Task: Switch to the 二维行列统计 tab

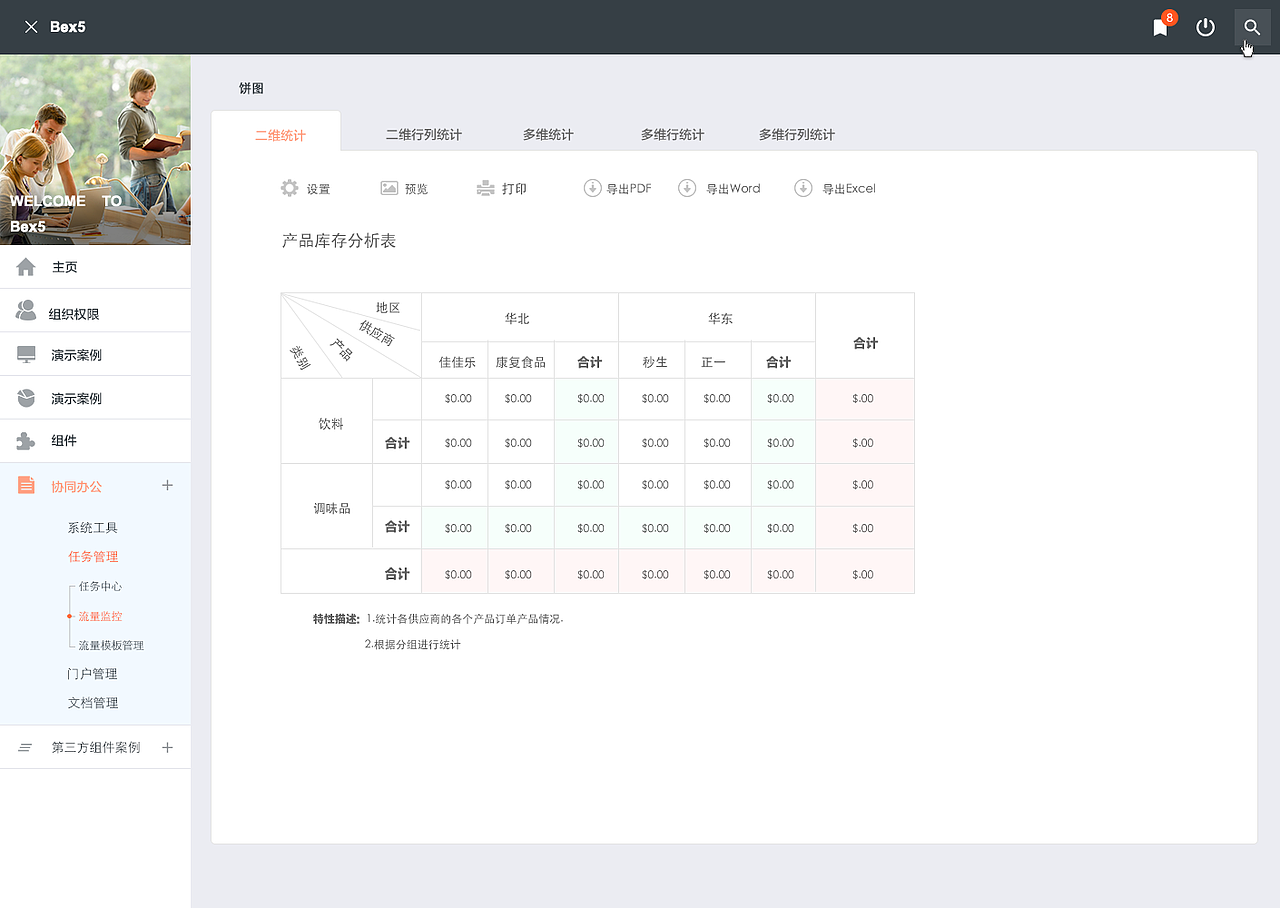Action: click(x=423, y=135)
